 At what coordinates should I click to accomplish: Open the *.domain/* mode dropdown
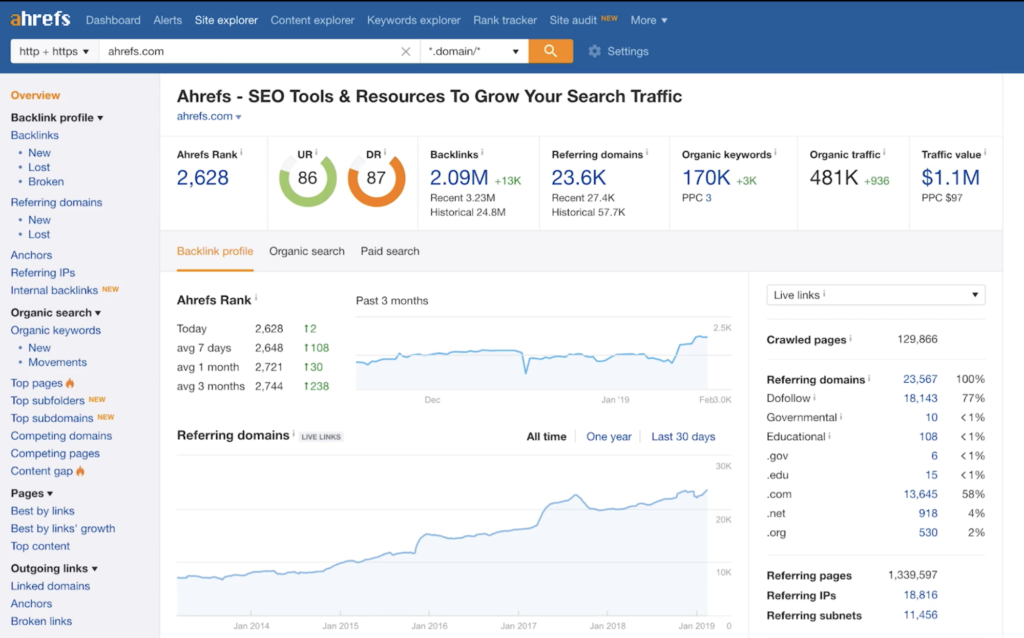pyautogui.click(x=474, y=51)
